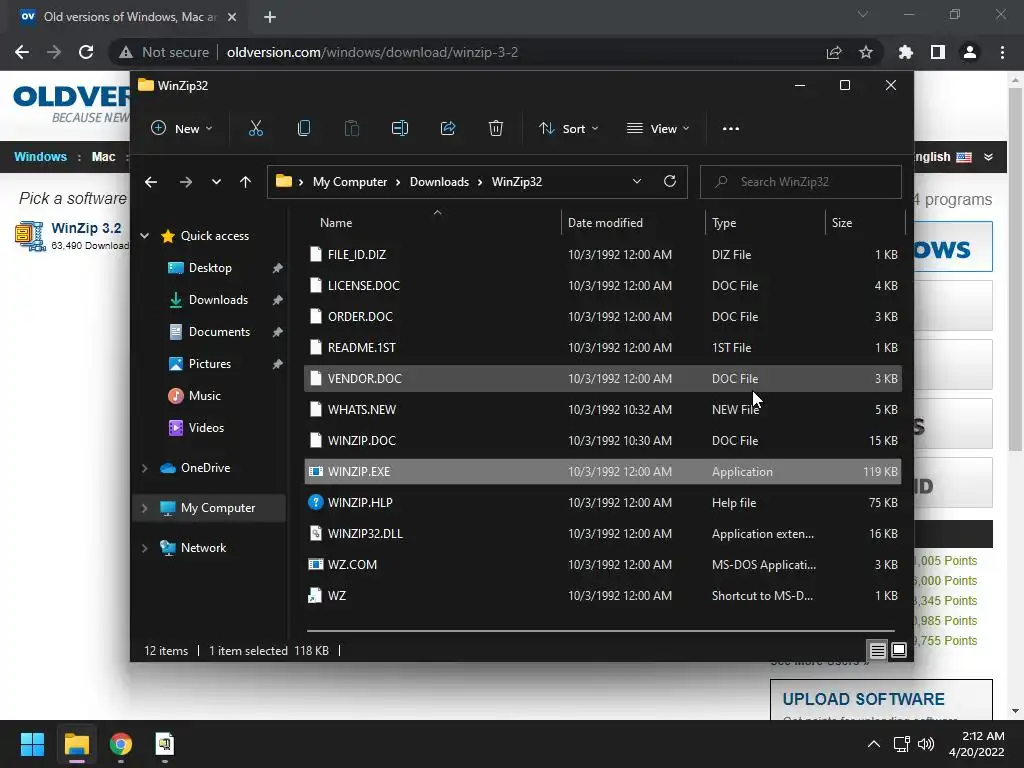Refresh the WinZip32 folder view
The height and width of the screenshot is (768, 1024).
[x=670, y=182]
